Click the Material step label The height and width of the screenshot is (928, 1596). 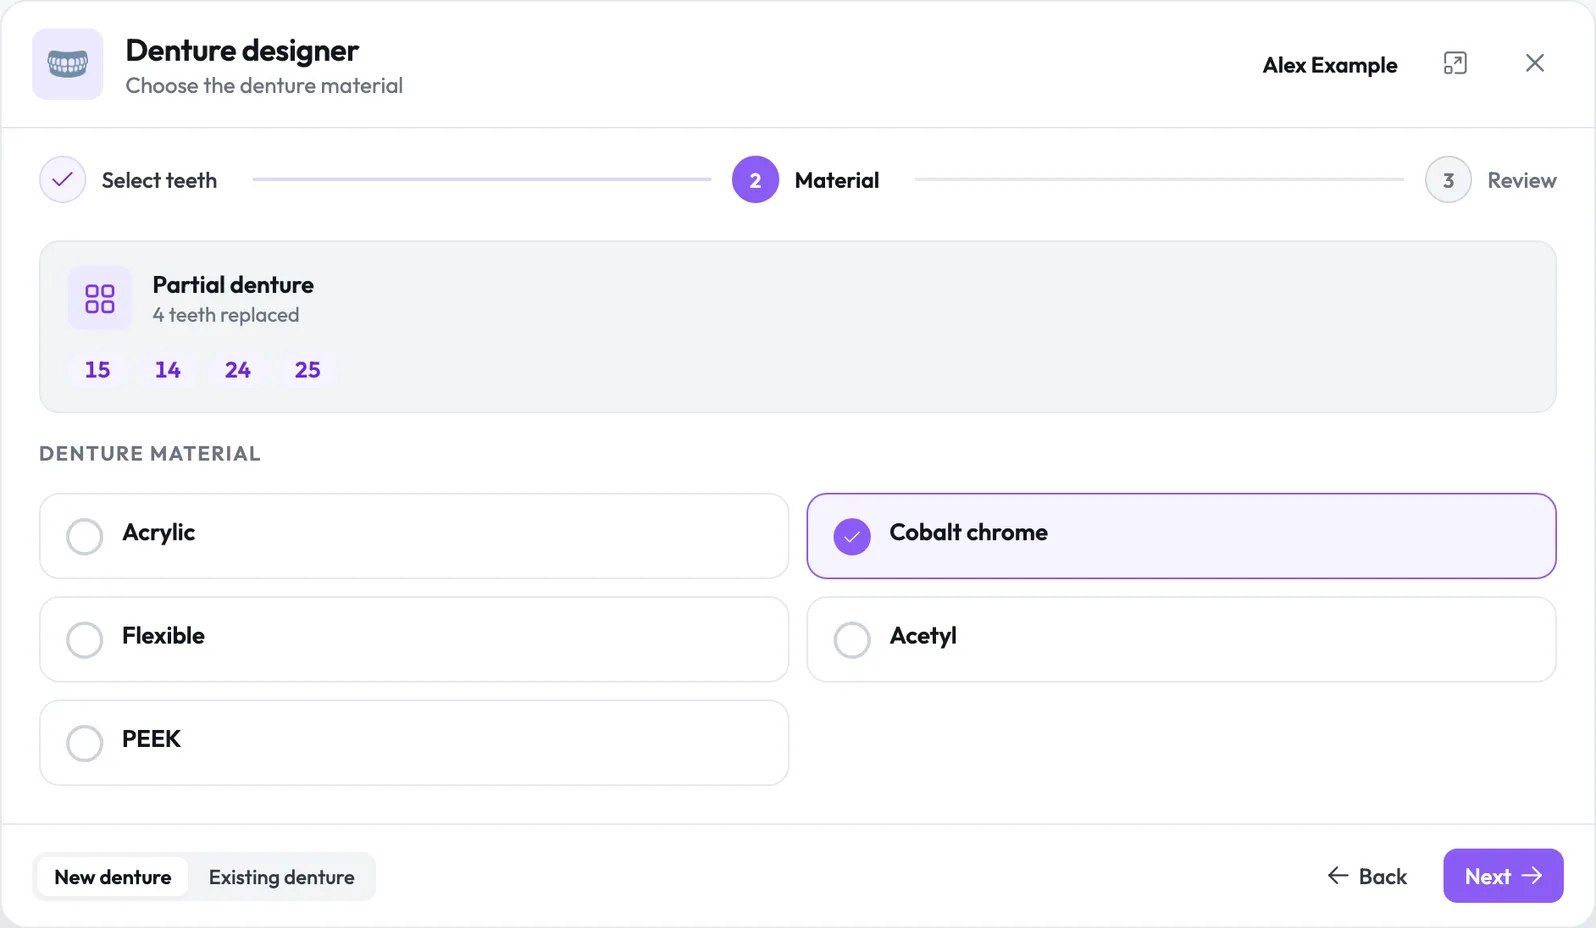837,180
